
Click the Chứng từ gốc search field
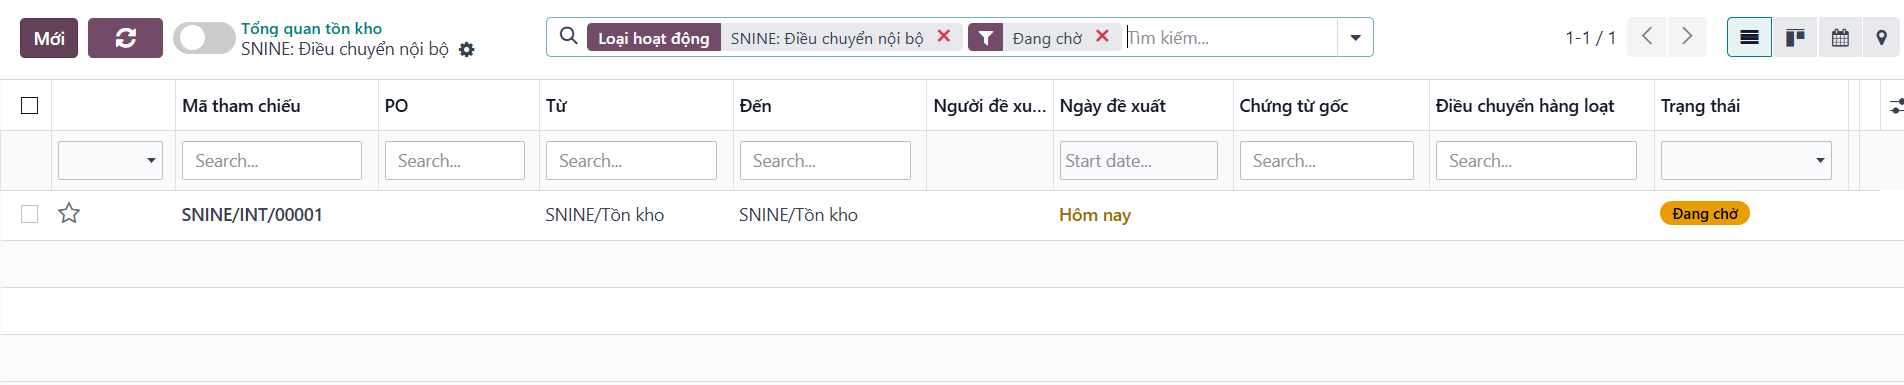click(x=1327, y=160)
